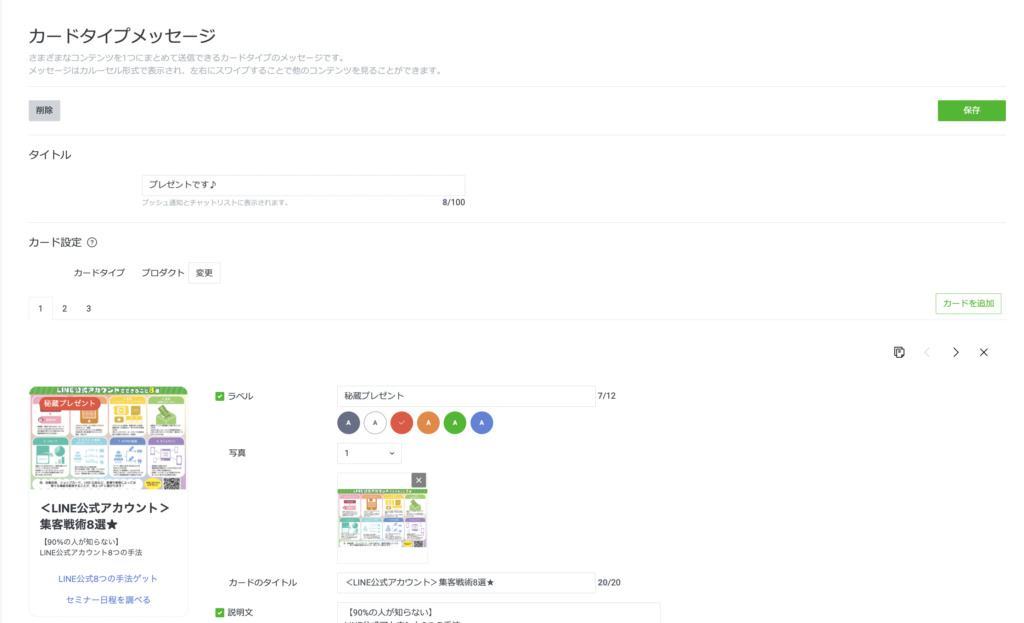1024x623 pixels.
Task: Remove this card with the X icon
Action: point(983,352)
